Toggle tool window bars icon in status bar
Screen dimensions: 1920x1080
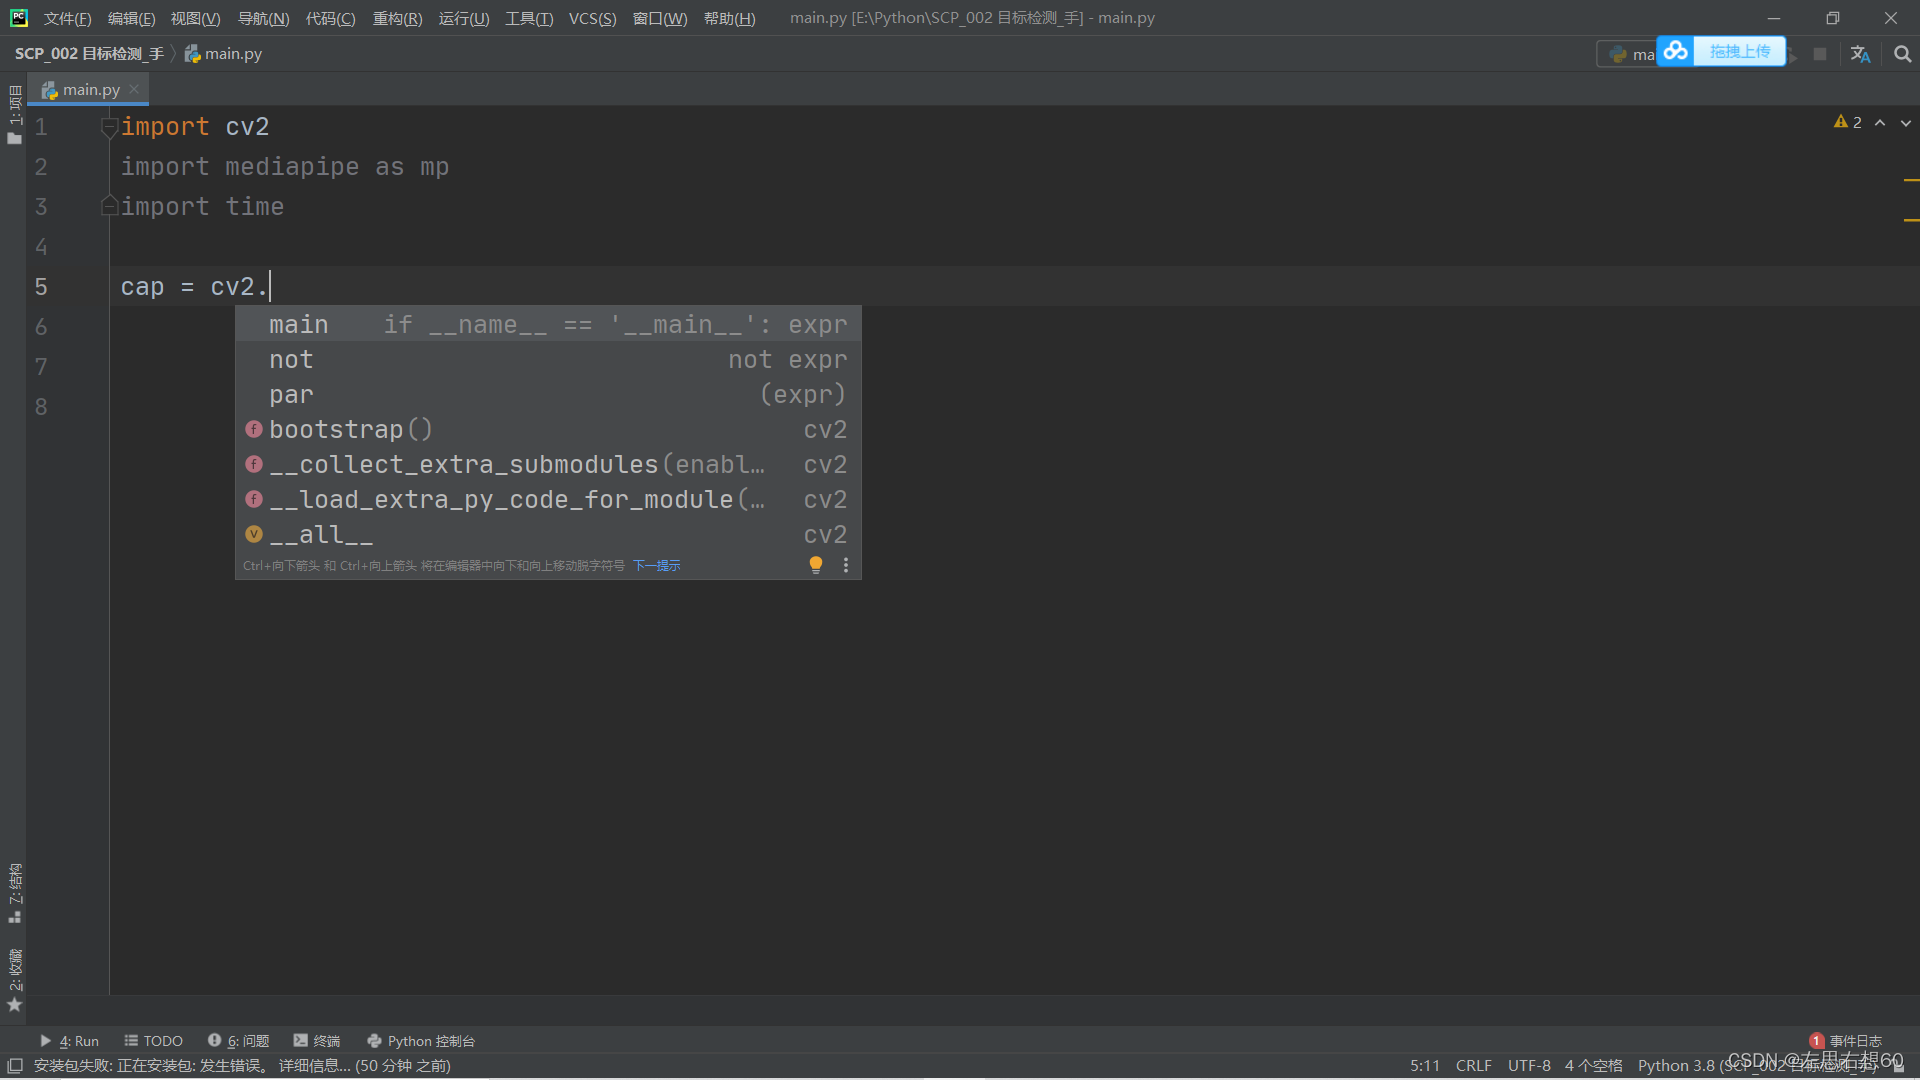[14, 1066]
